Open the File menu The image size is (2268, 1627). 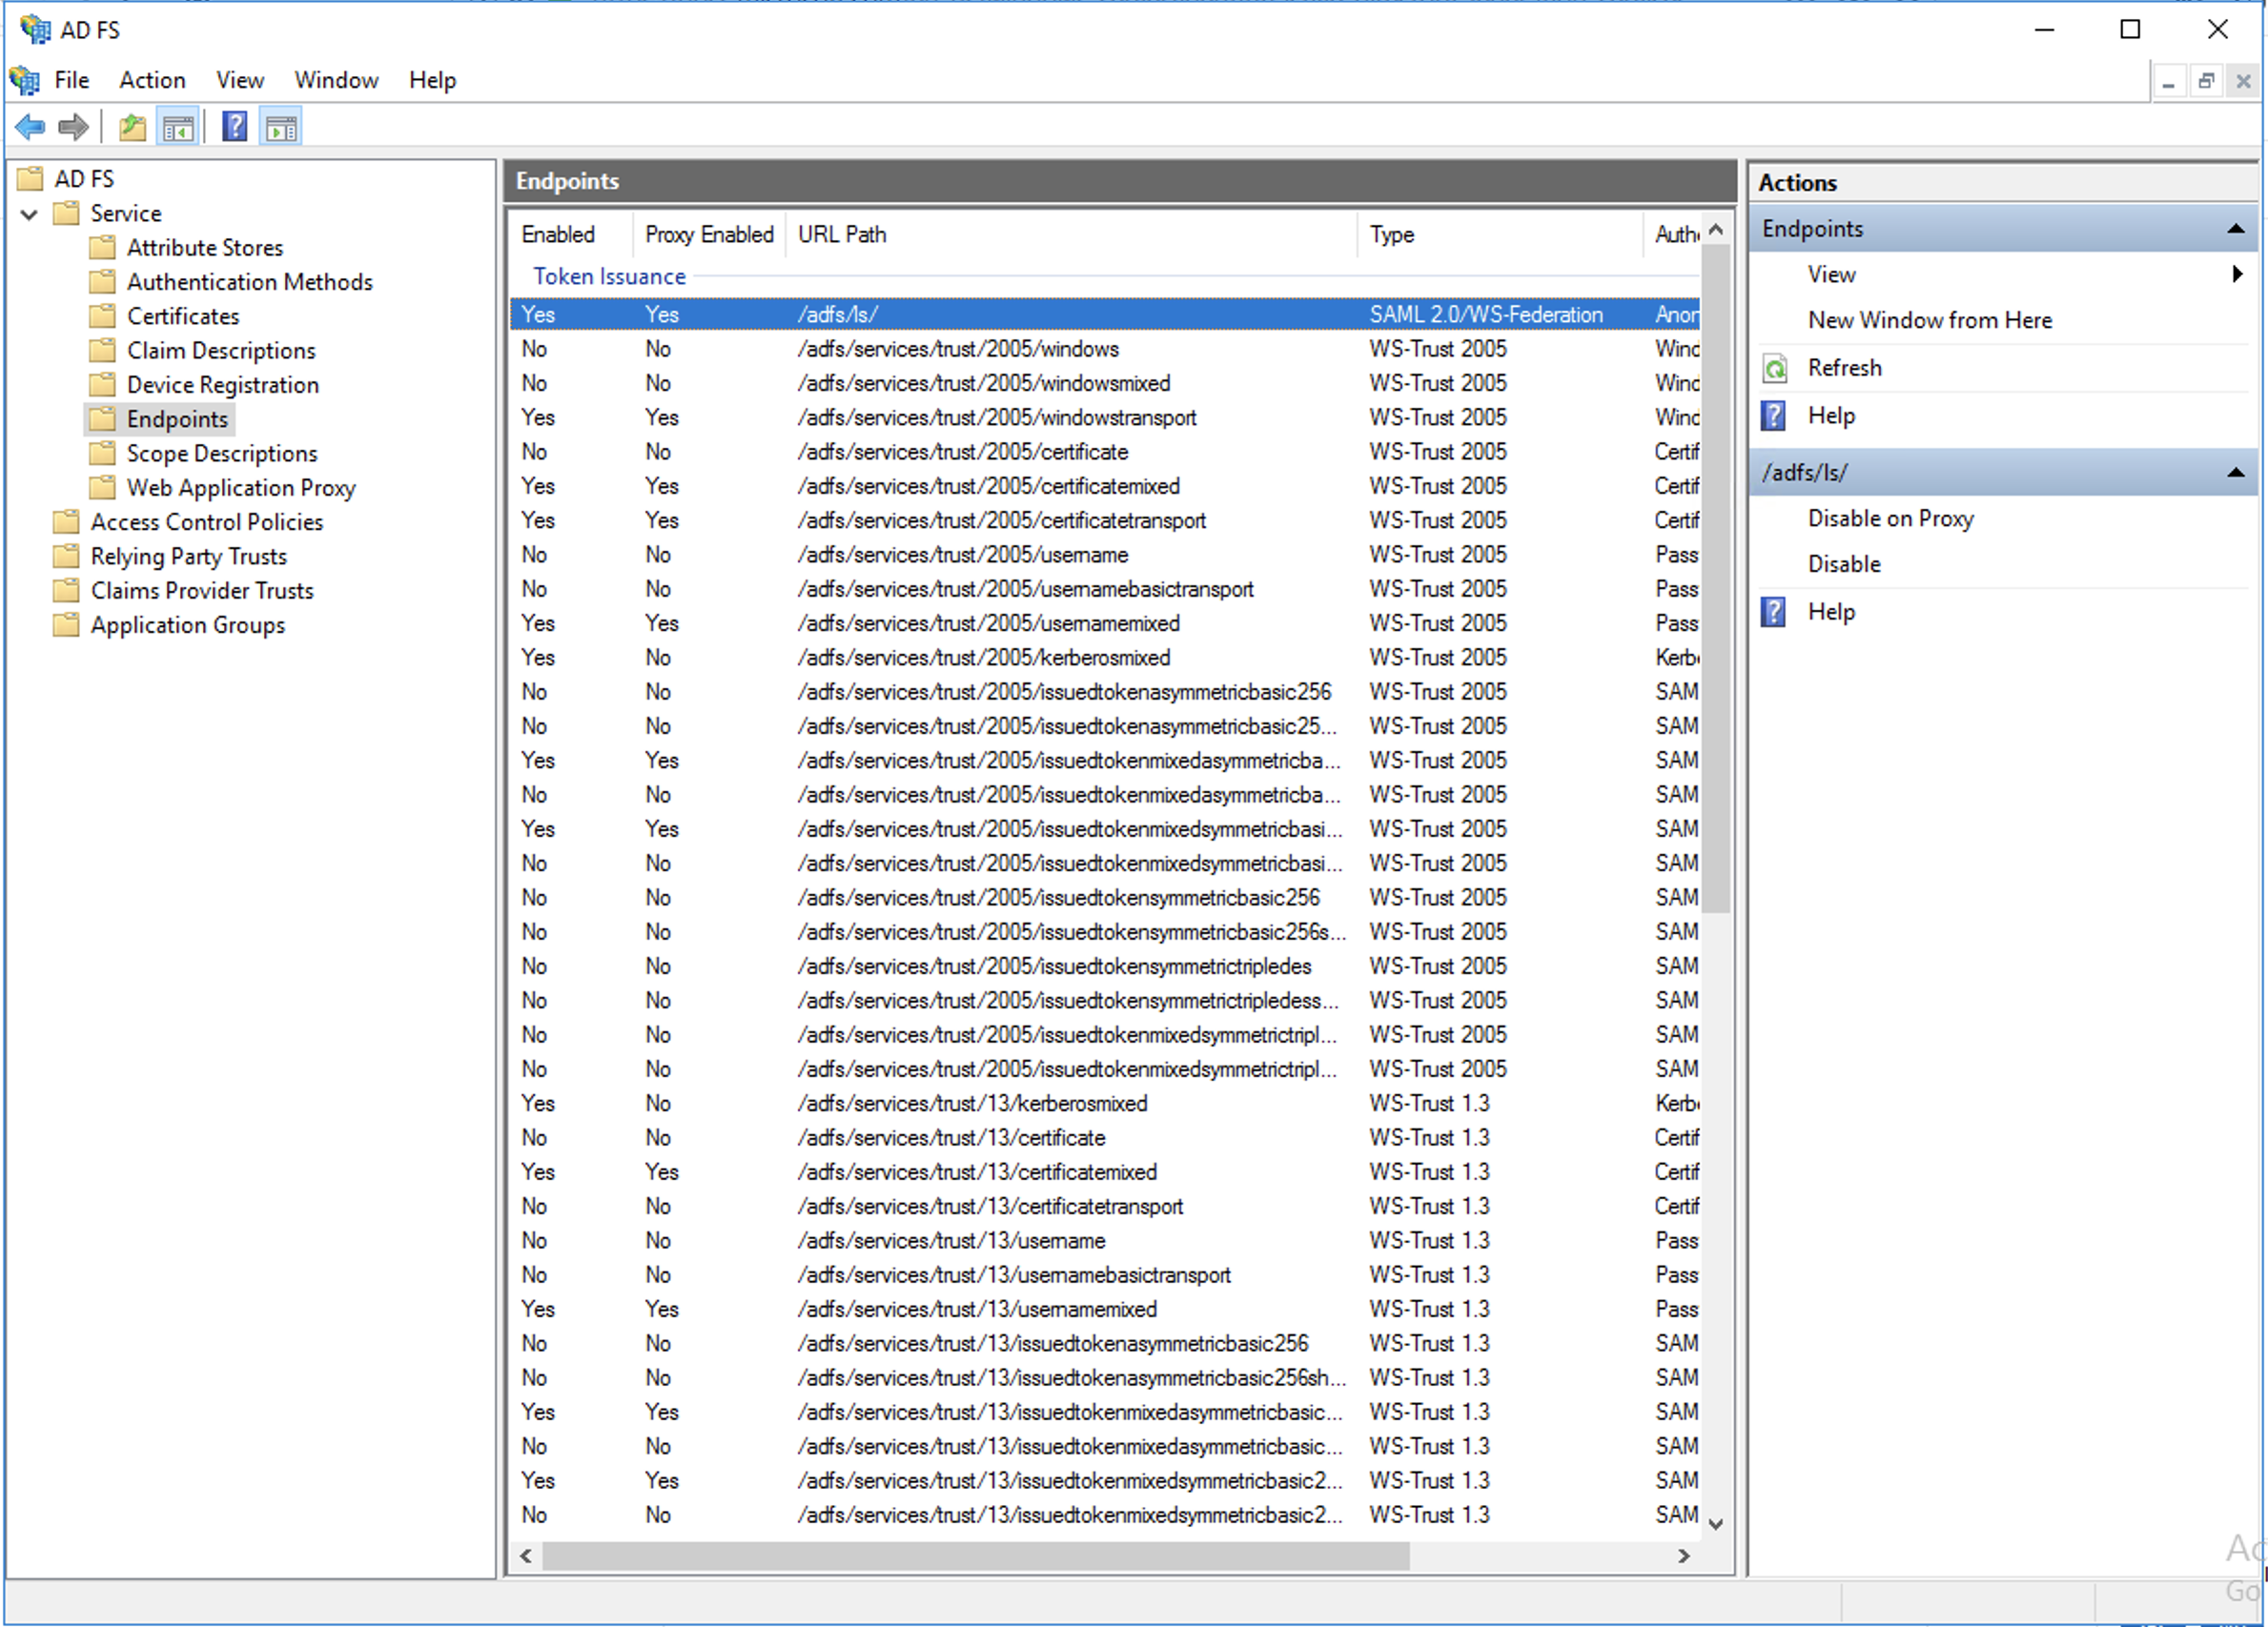[x=72, y=80]
